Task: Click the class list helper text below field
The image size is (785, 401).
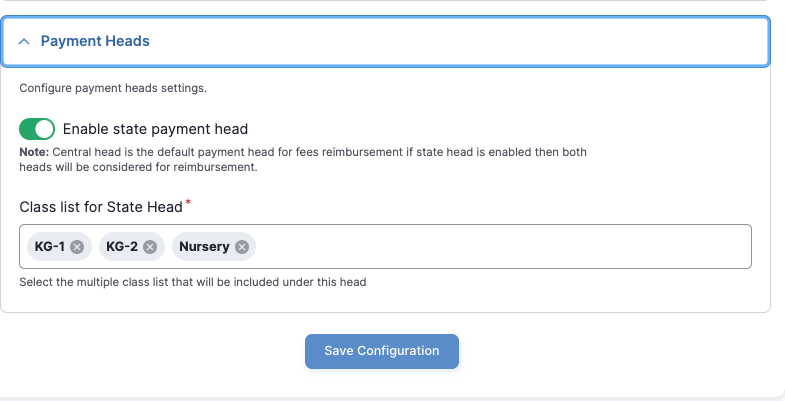Action: (193, 282)
